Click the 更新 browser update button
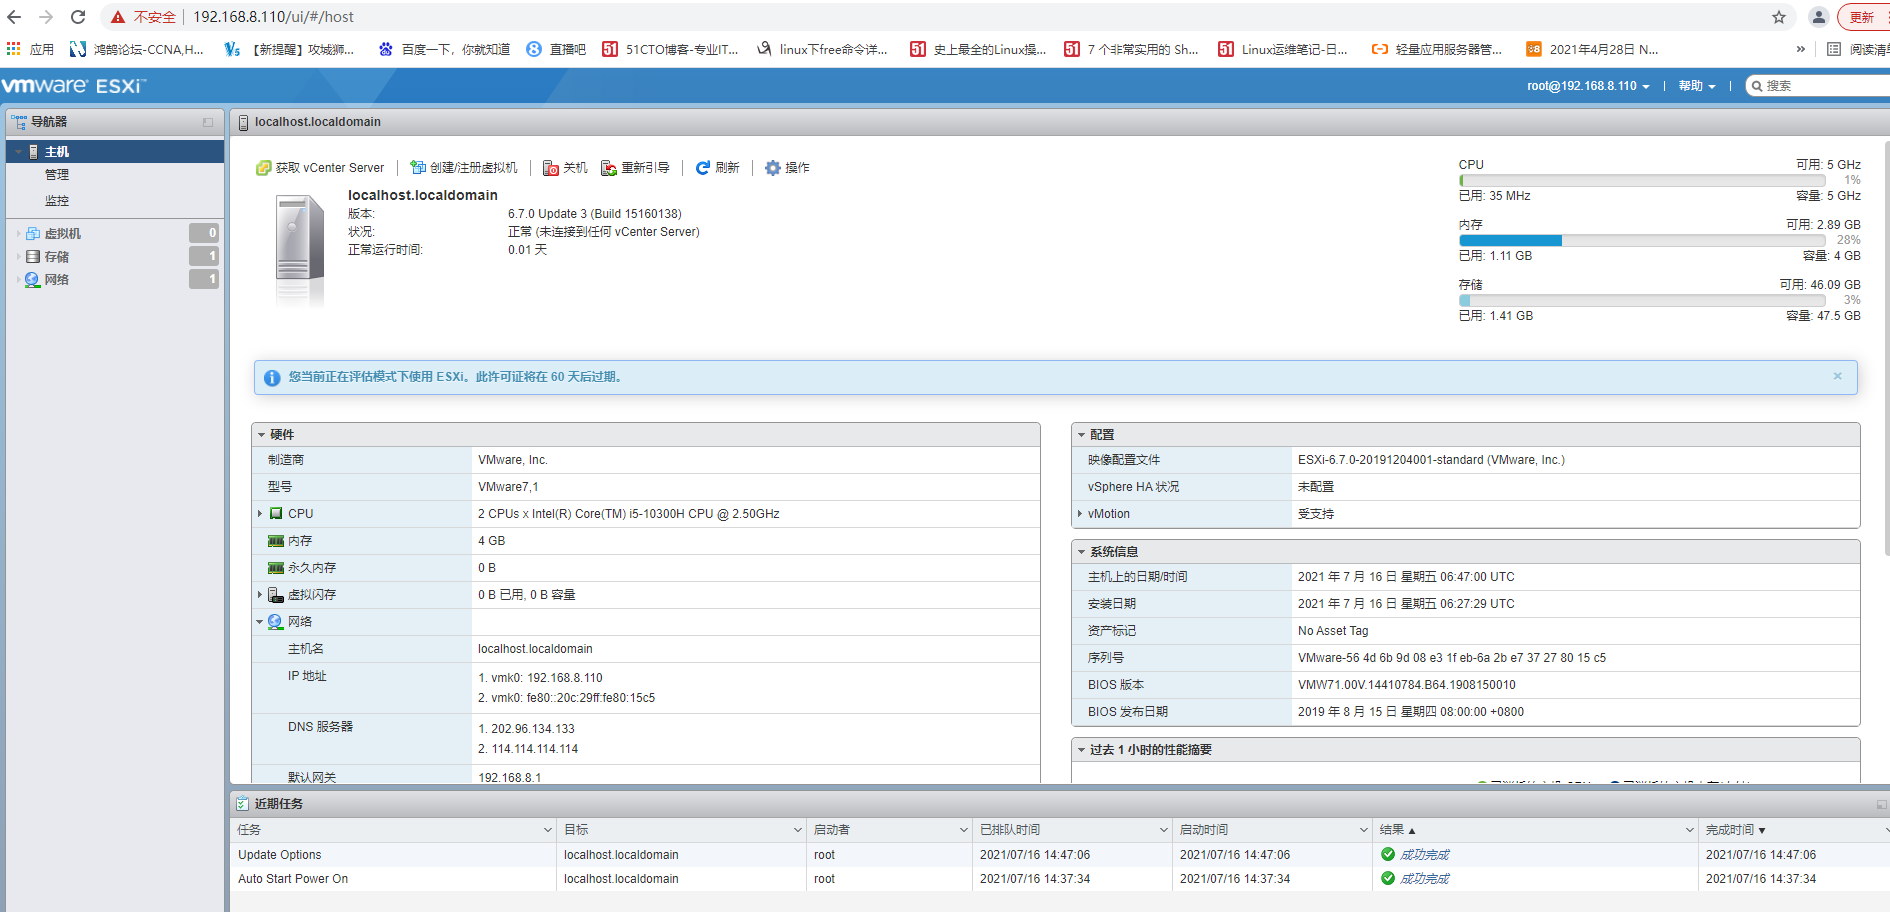1890x912 pixels. tap(1863, 17)
